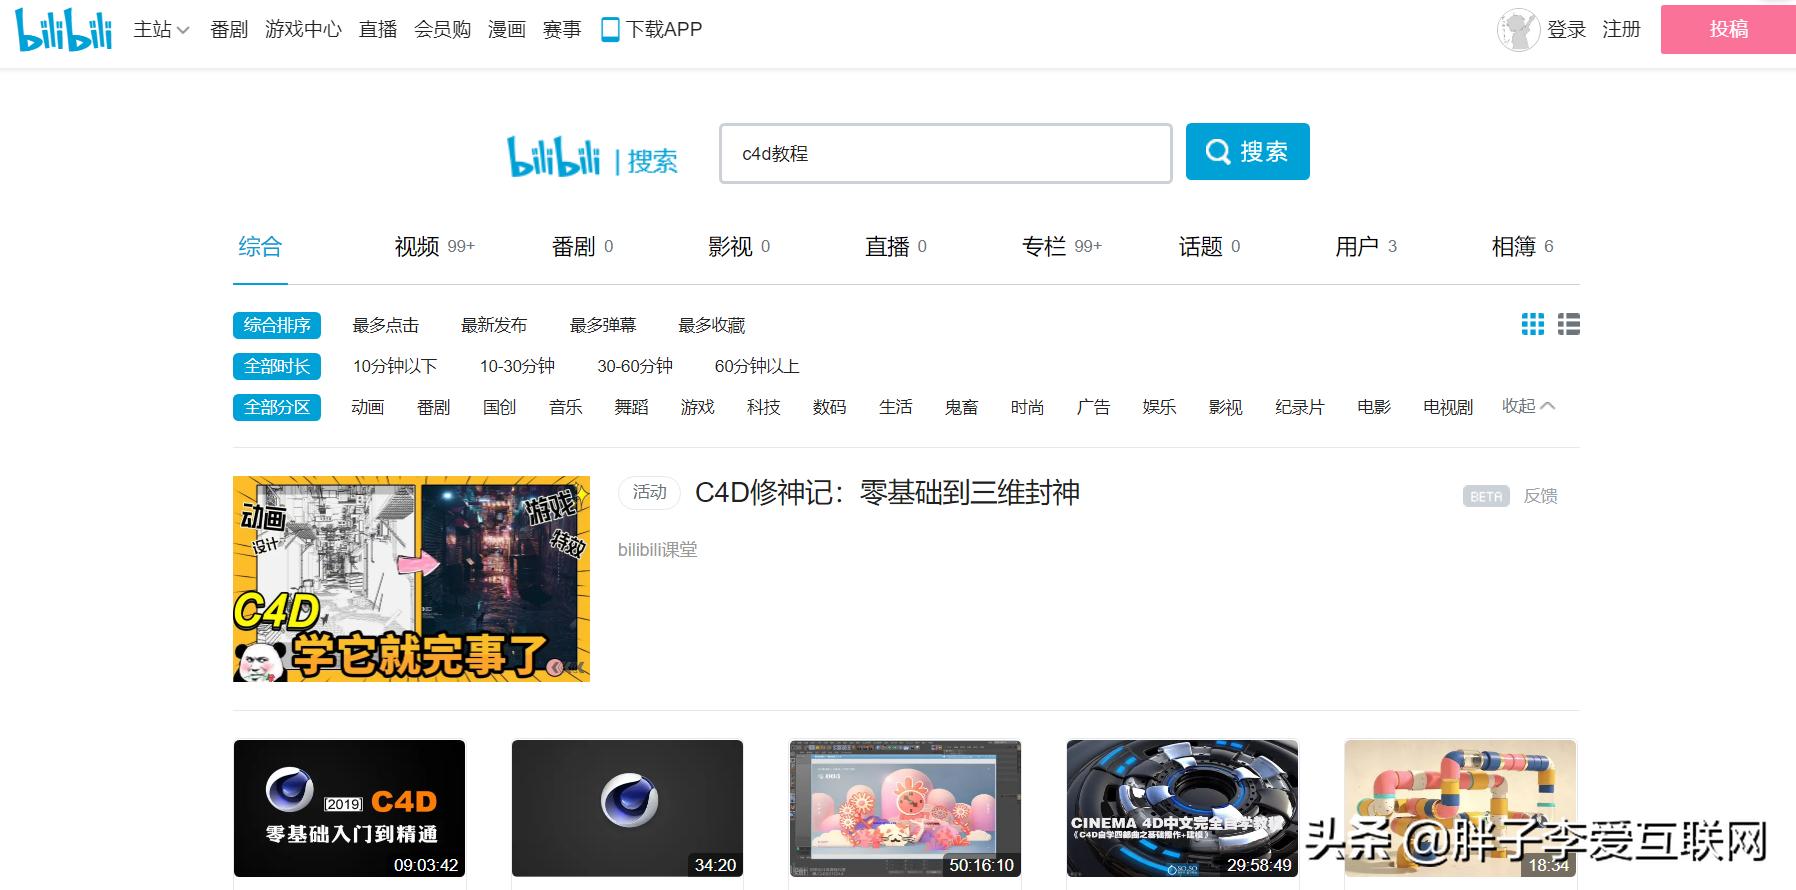The width and height of the screenshot is (1796, 890).
Task: Select the 视频 99+ tab
Action: [434, 247]
